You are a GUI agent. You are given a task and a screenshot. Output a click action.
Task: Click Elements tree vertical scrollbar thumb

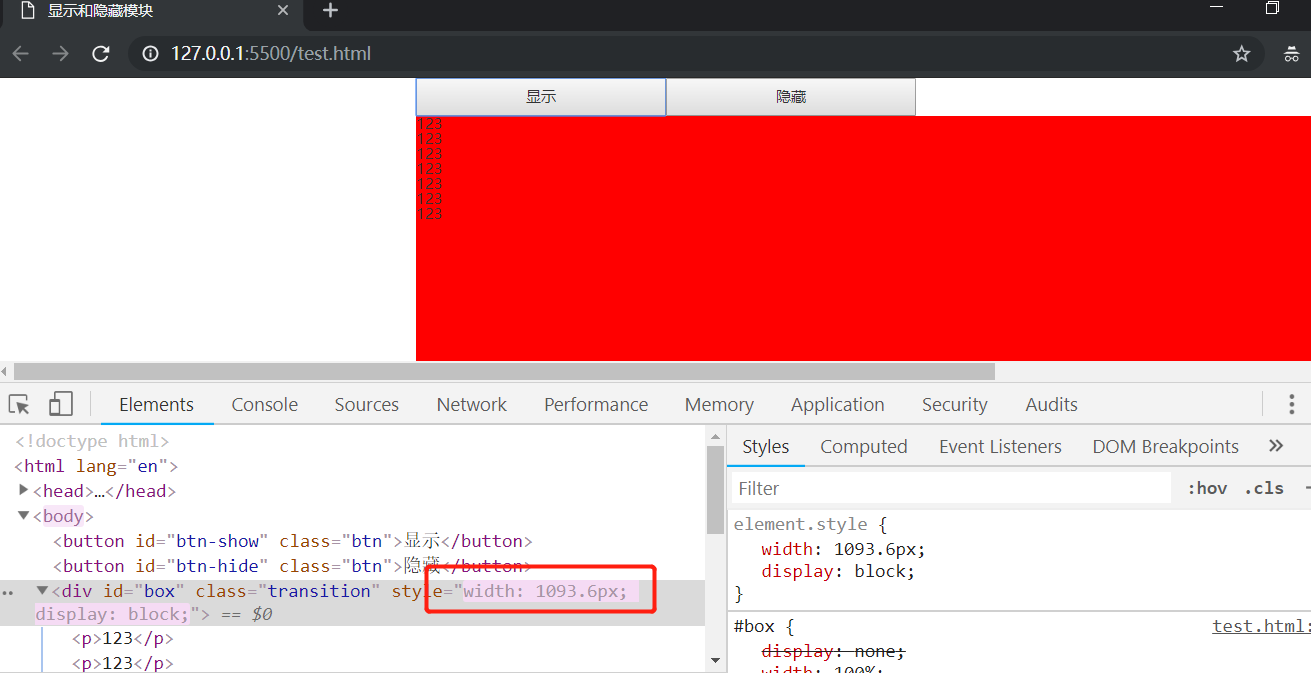(714, 490)
